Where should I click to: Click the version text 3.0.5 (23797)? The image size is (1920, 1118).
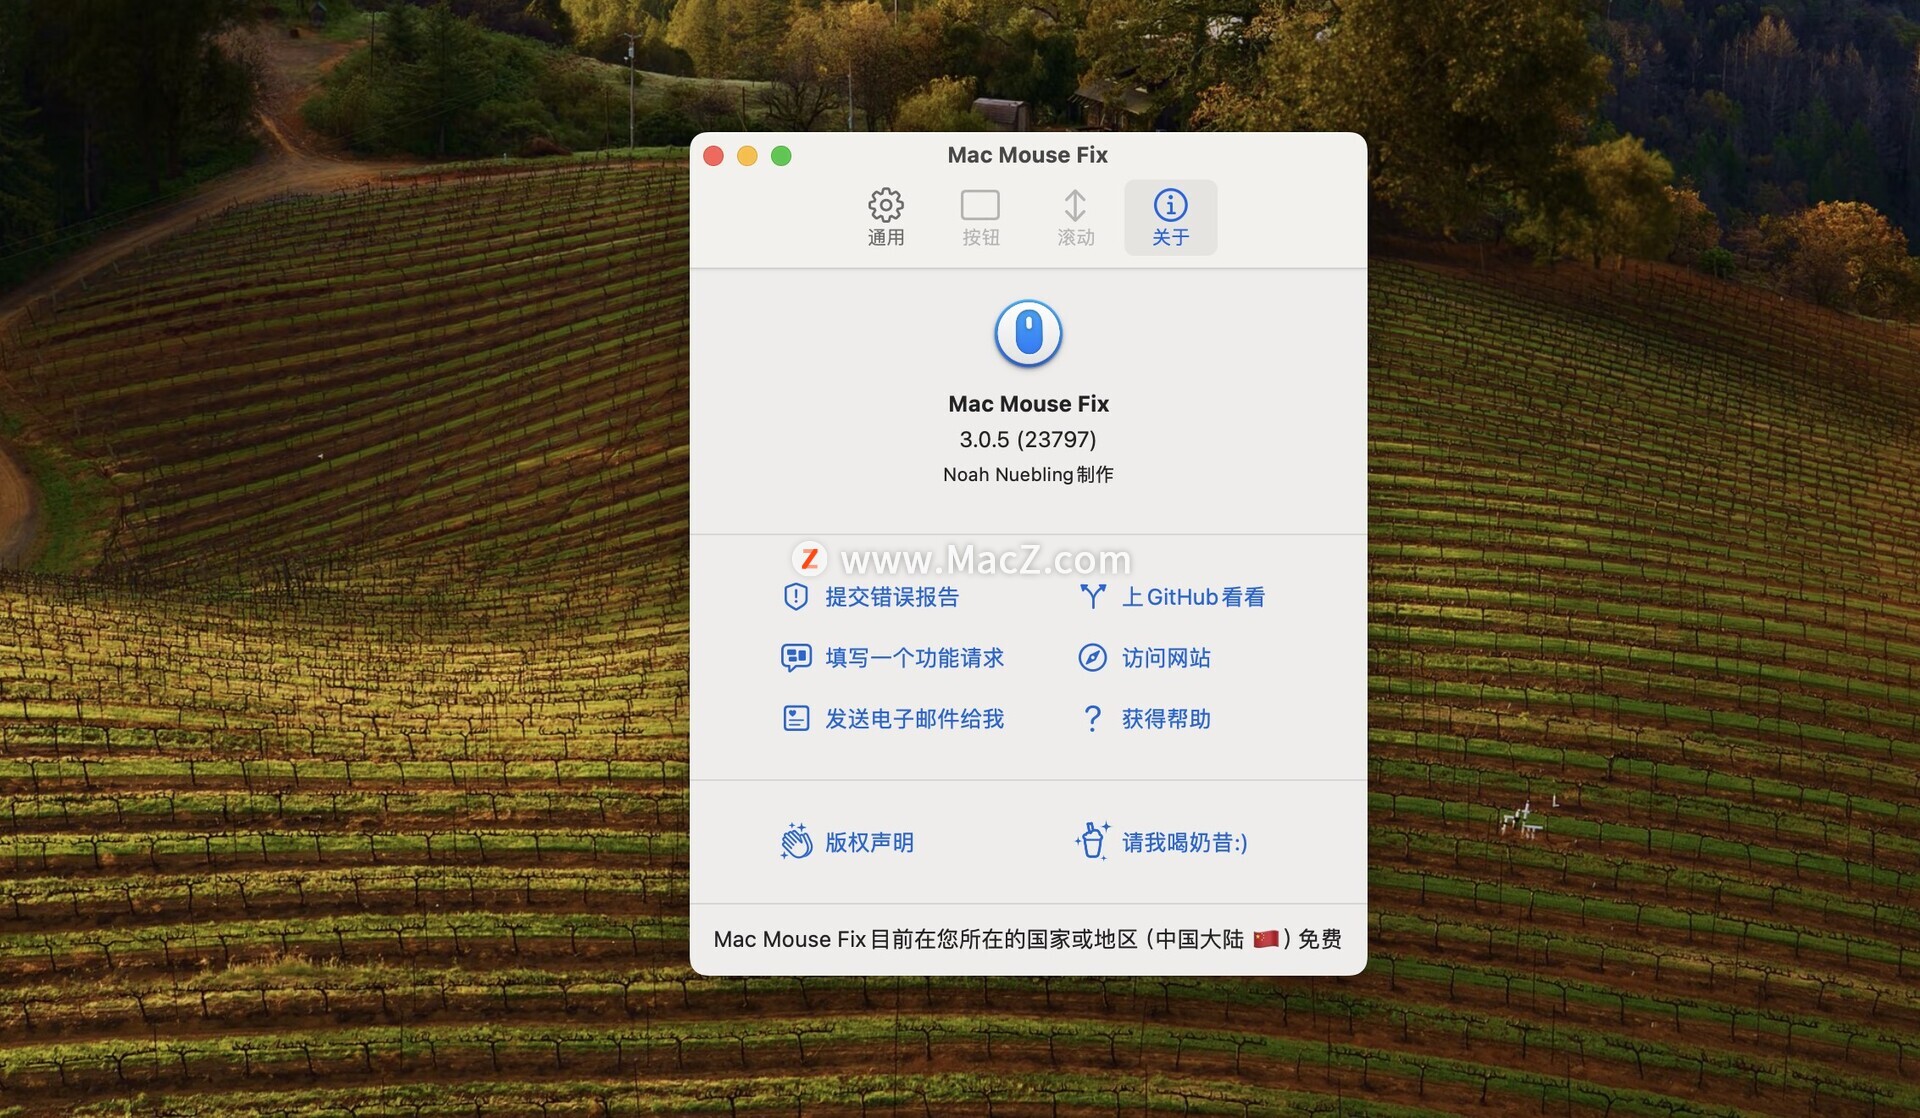coord(1028,440)
